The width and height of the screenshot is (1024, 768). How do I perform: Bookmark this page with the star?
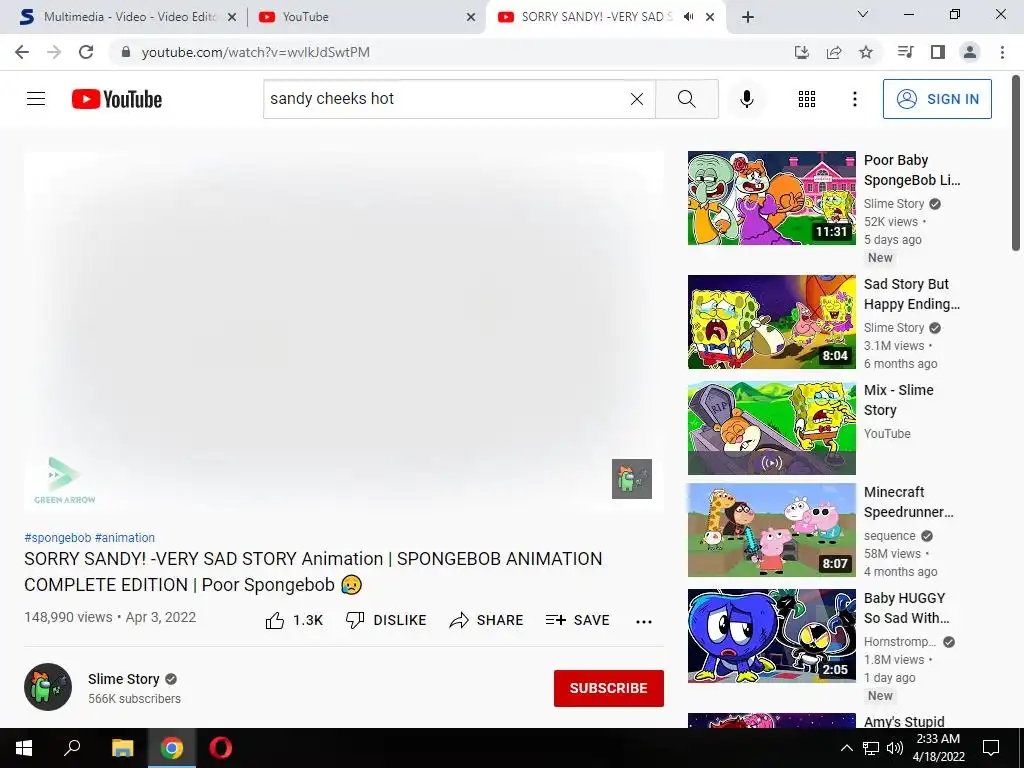(x=866, y=52)
